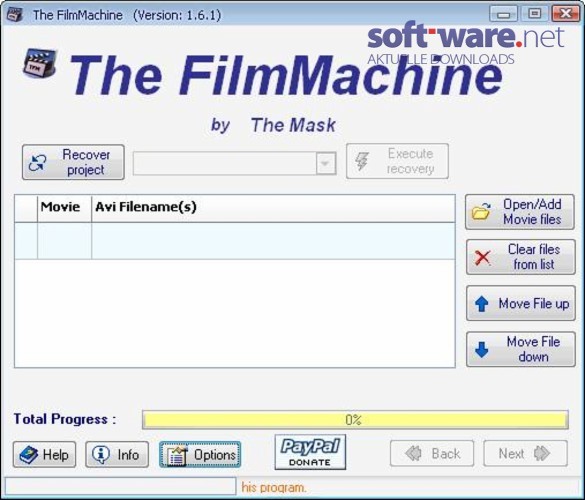Select the empty first row in file list
This screenshot has width=585, height=500.
point(235,241)
